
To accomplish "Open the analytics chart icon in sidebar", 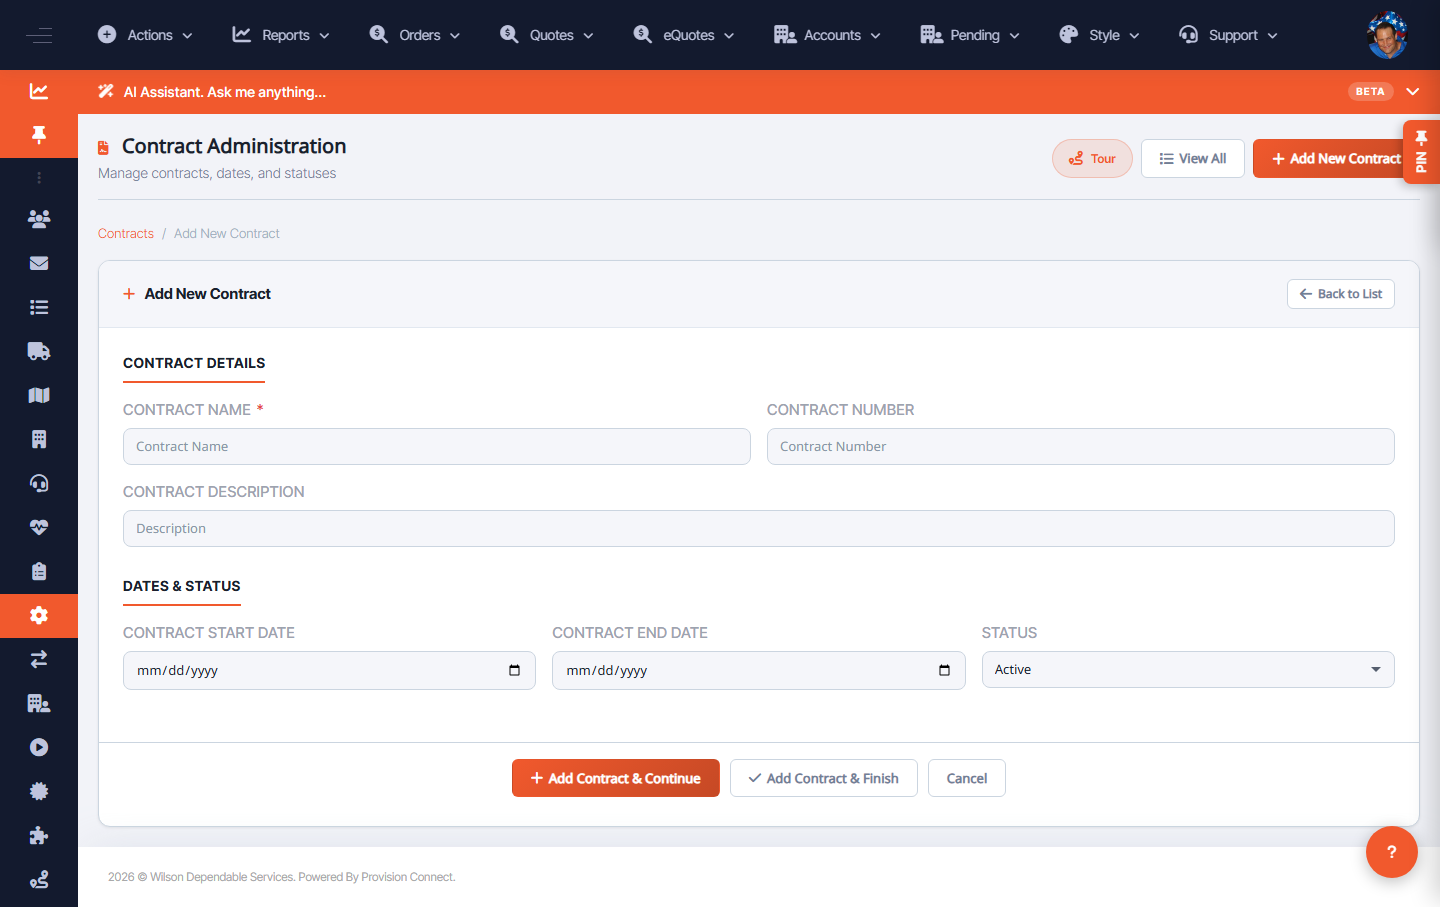I will 39,91.
